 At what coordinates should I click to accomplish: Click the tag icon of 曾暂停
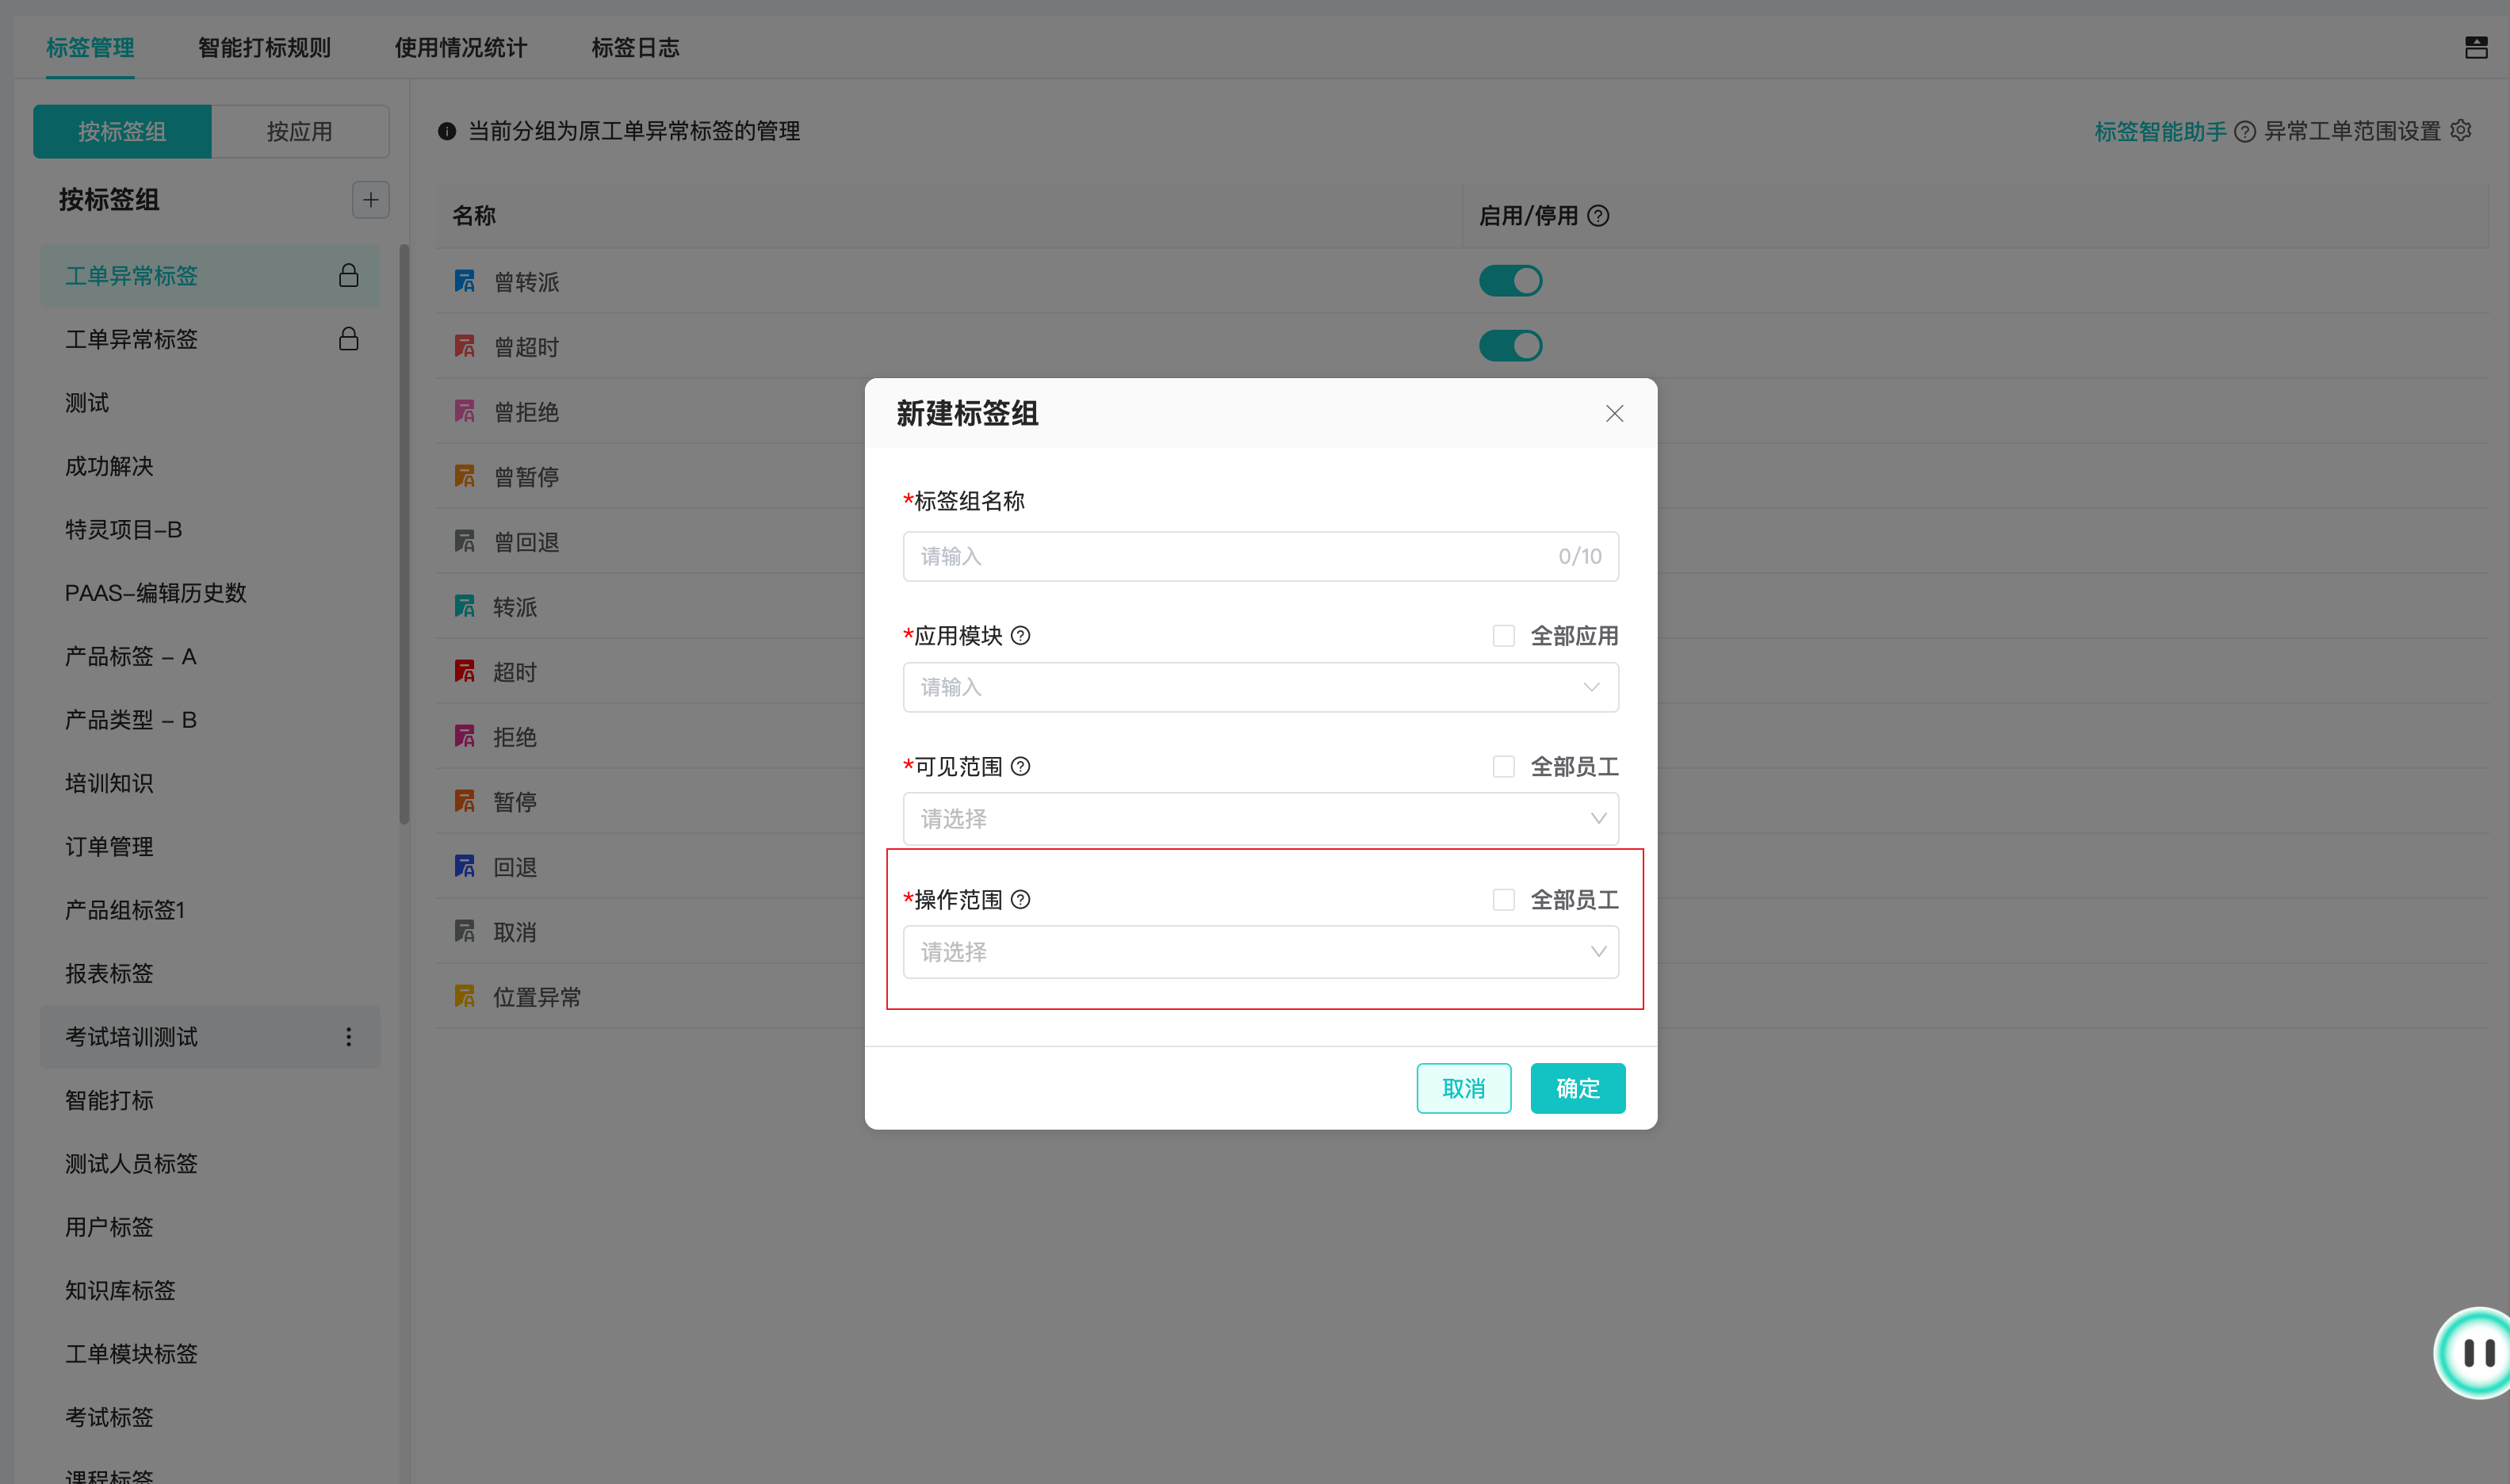coord(465,476)
